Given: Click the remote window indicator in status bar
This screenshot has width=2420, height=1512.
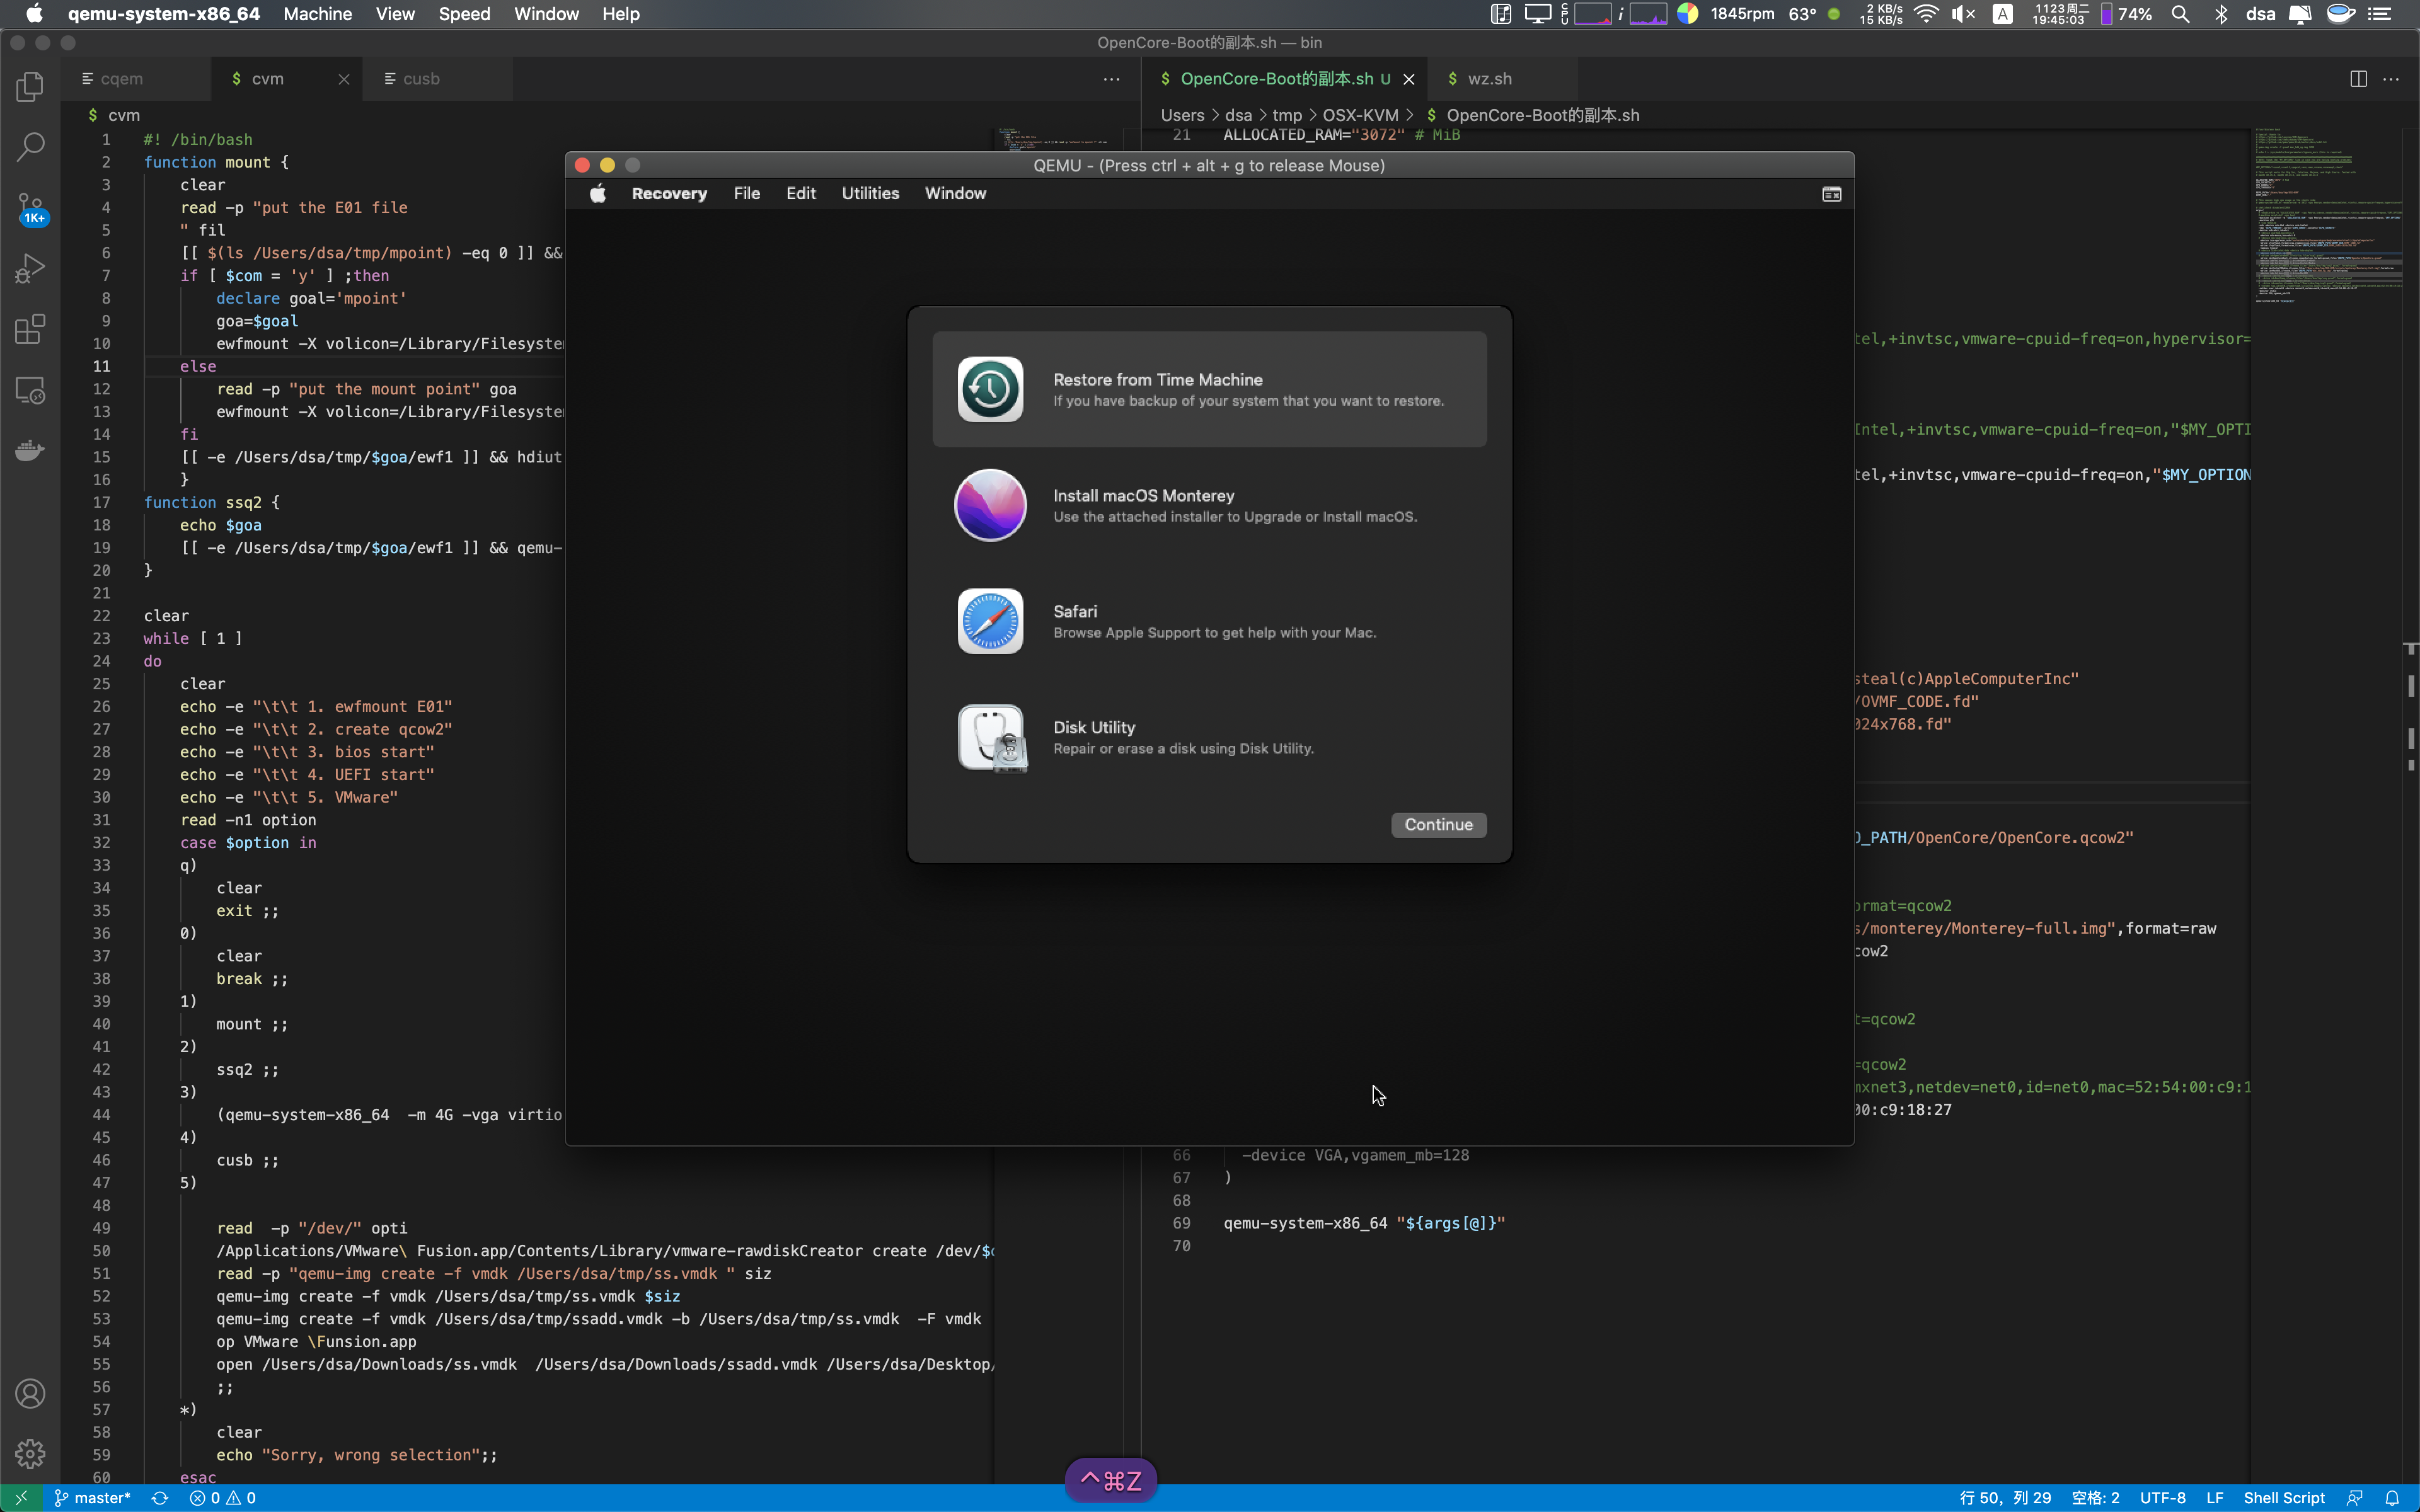Looking at the screenshot, I should pos(21,1497).
